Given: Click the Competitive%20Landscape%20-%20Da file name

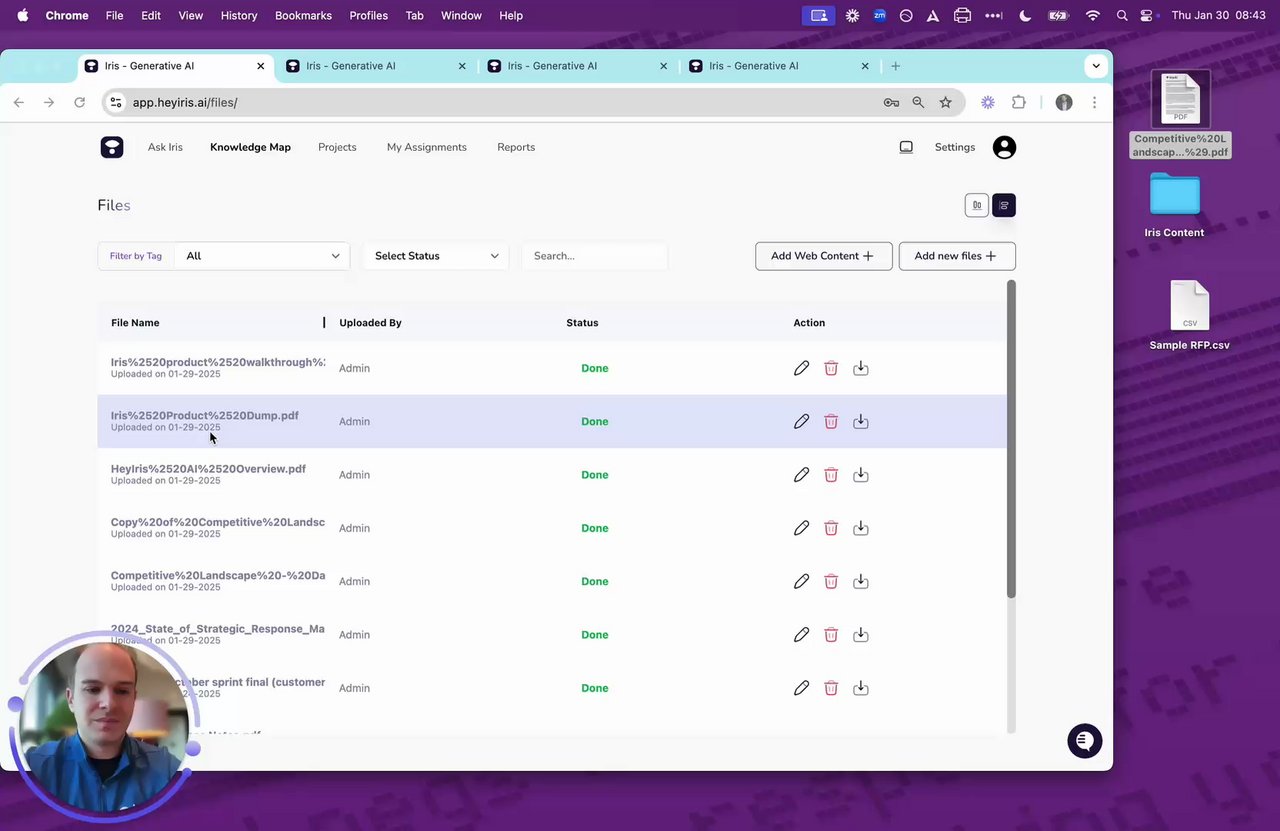Looking at the screenshot, I should click(218, 575).
